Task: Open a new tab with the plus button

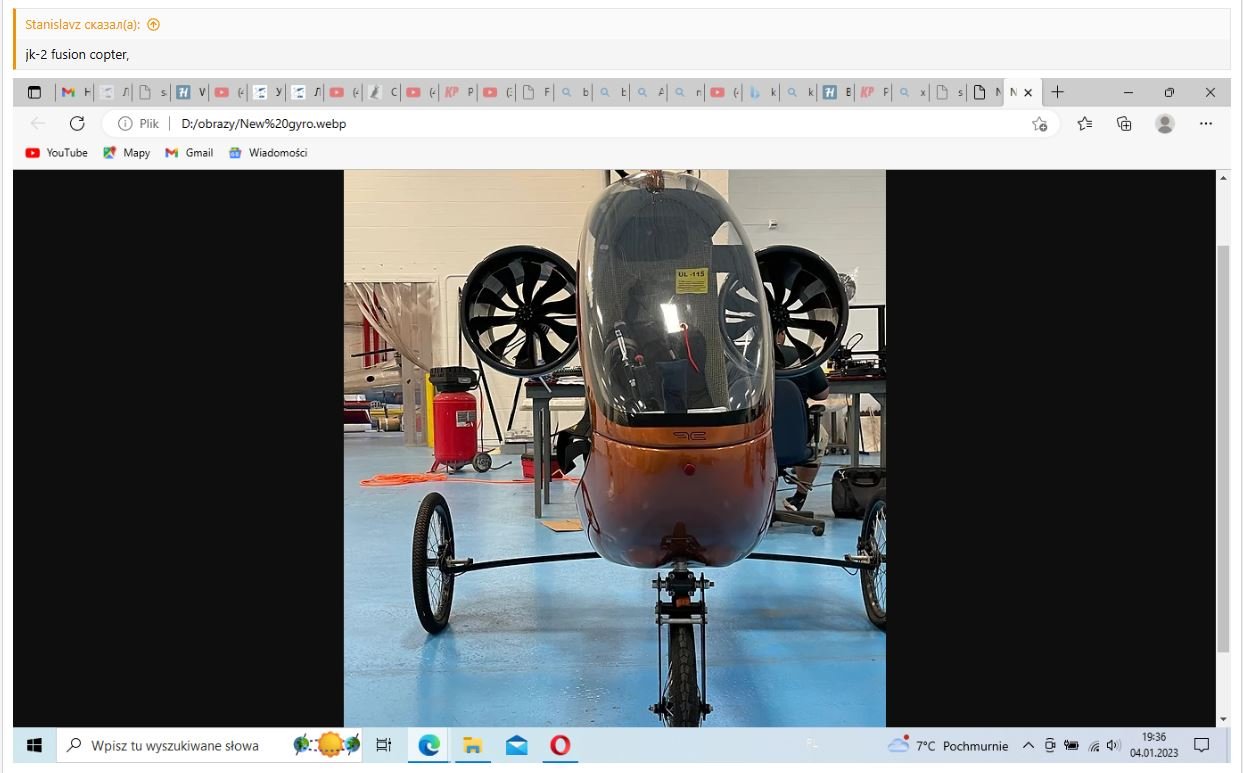Action: [x=1057, y=92]
